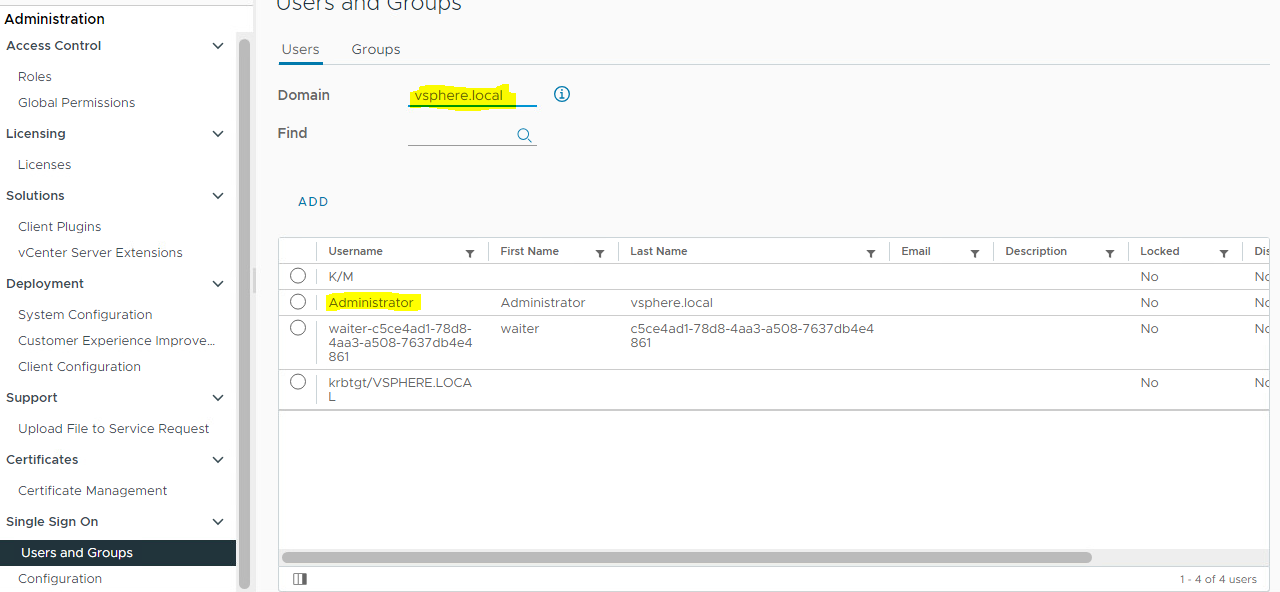Click the '1 - 4 of 4 users' footer text
The height and width of the screenshot is (592, 1280).
[1218, 579]
